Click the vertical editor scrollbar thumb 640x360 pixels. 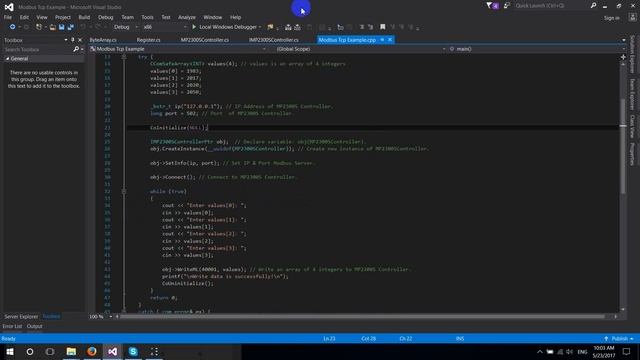tap(623, 147)
